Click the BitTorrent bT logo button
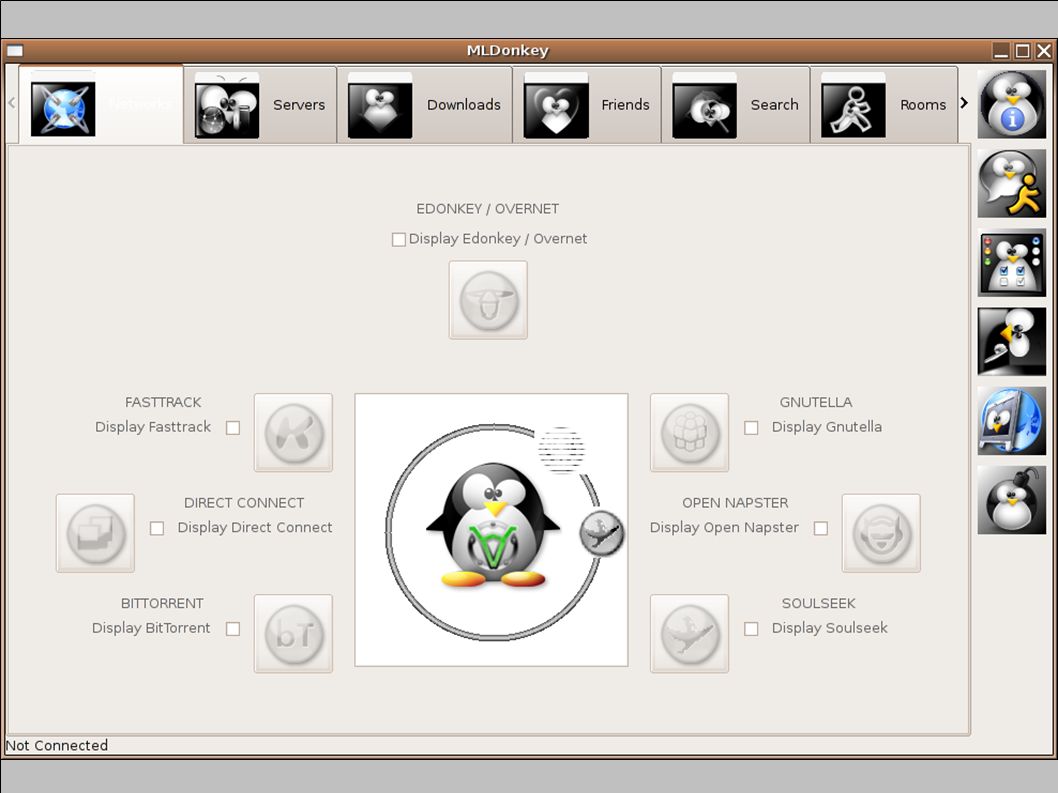This screenshot has width=1058, height=793. click(x=294, y=634)
